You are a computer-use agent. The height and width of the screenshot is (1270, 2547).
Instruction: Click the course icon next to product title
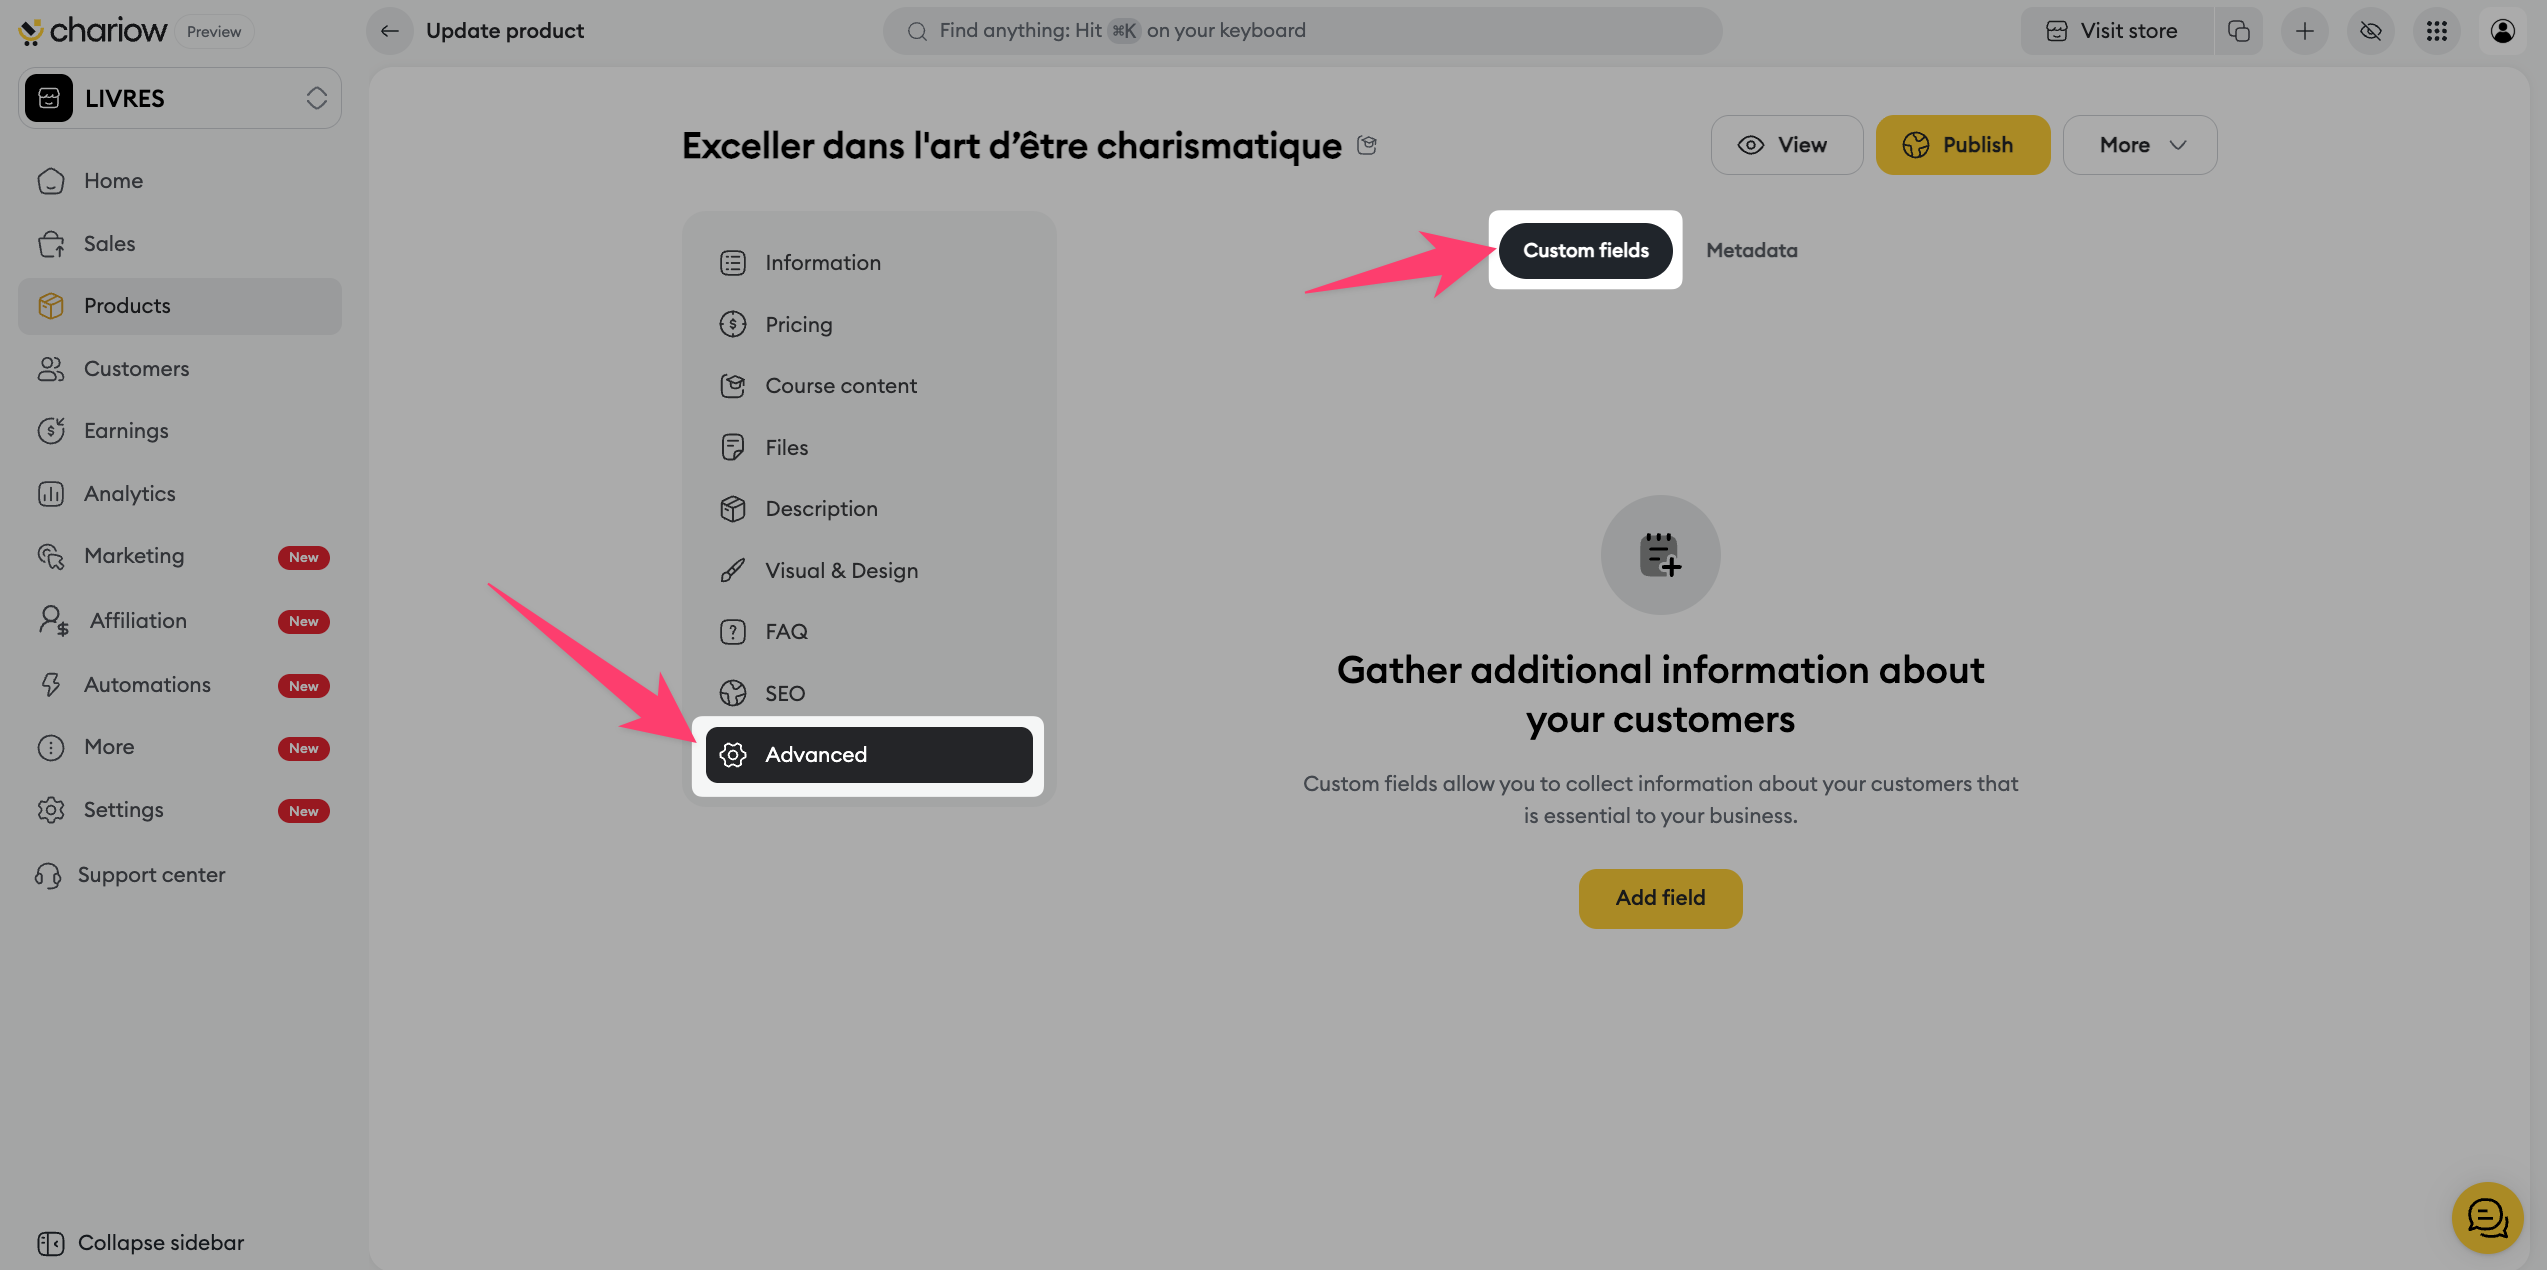[x=1367, y=145]
